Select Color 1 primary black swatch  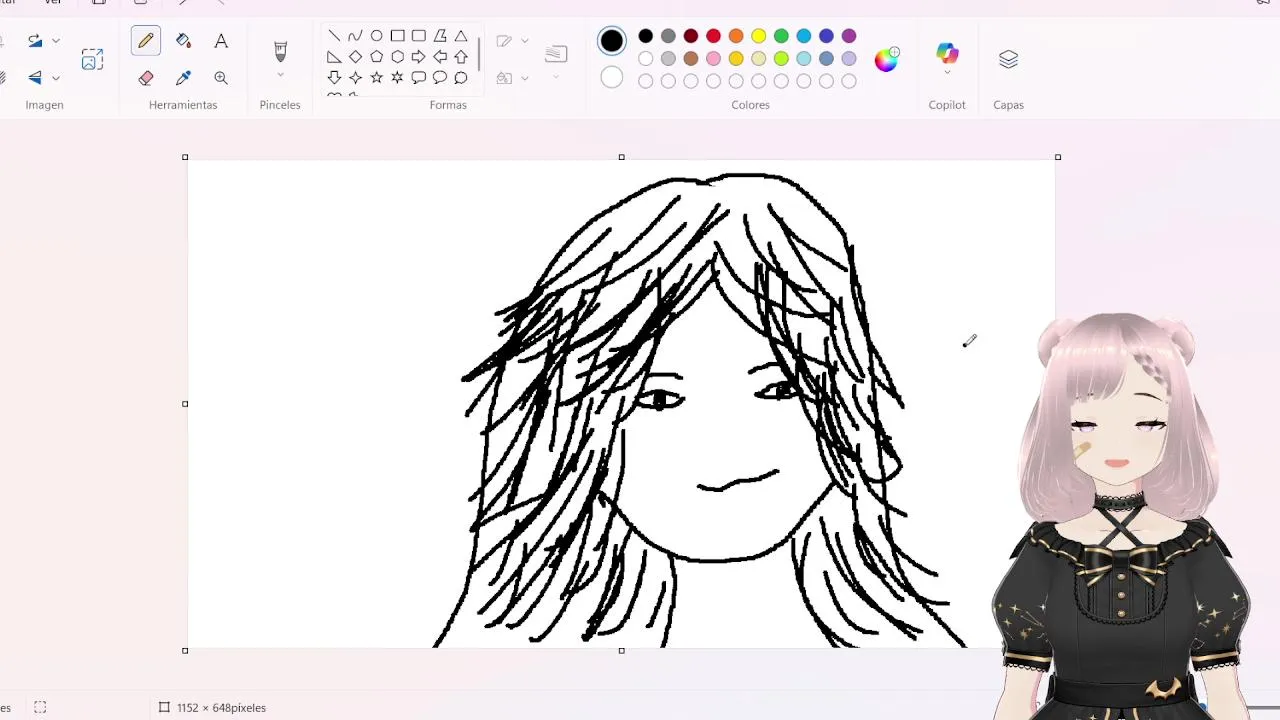pyautogui.click(x=612, y=41)
